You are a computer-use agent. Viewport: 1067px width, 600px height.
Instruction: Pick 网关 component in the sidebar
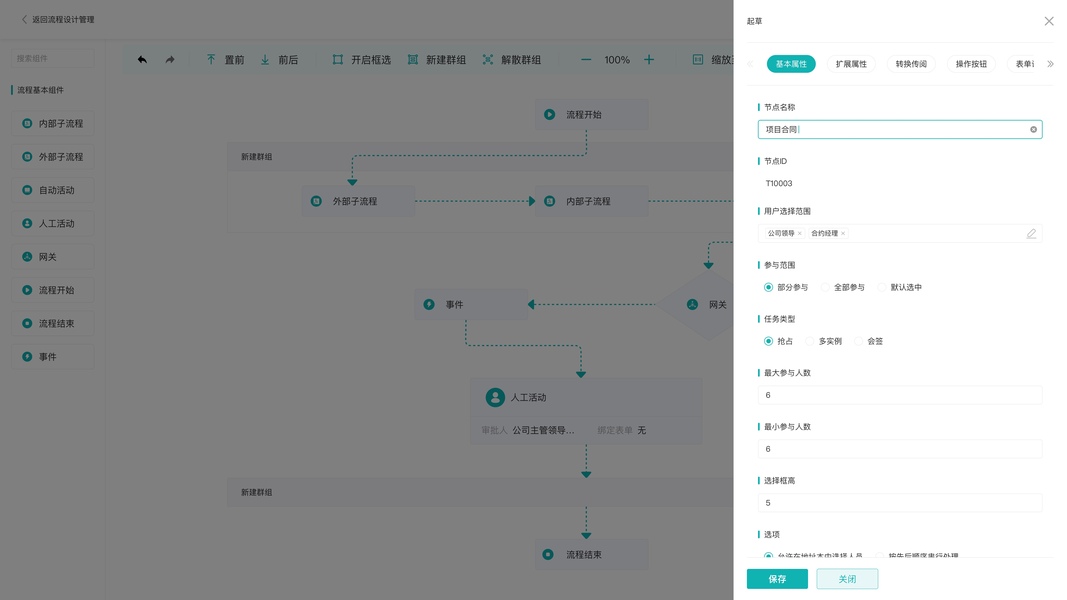click(52, 257)
